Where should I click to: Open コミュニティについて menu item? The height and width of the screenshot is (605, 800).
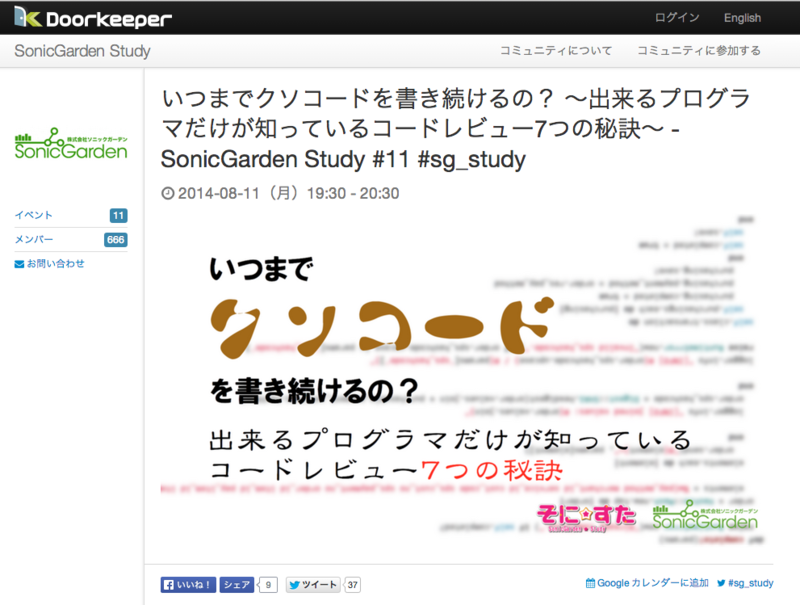(556, 51)
